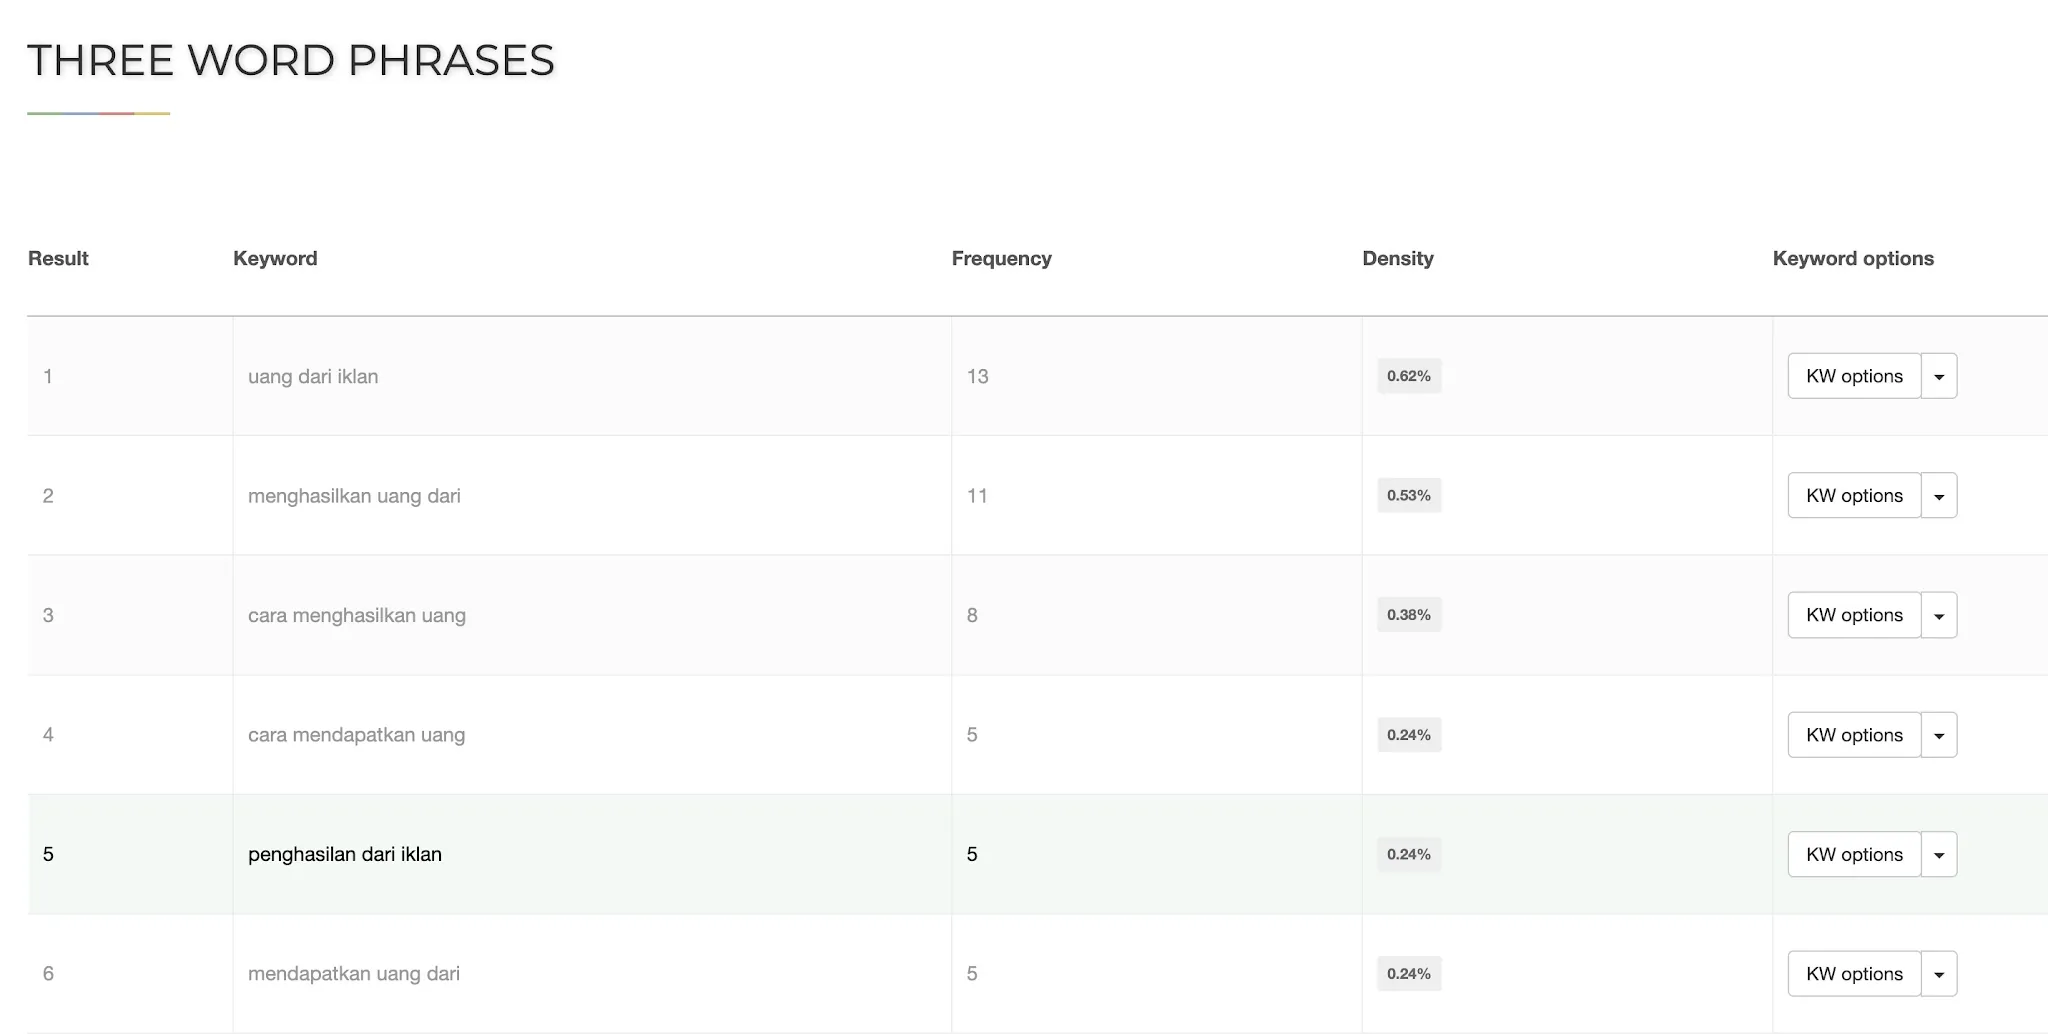This screenshot has width=2048, height=1034.
Task: Expand dropdown arrow for 'menghasilkan uang dari' row
Action: pyautogui.click(x=1939, y=496)
